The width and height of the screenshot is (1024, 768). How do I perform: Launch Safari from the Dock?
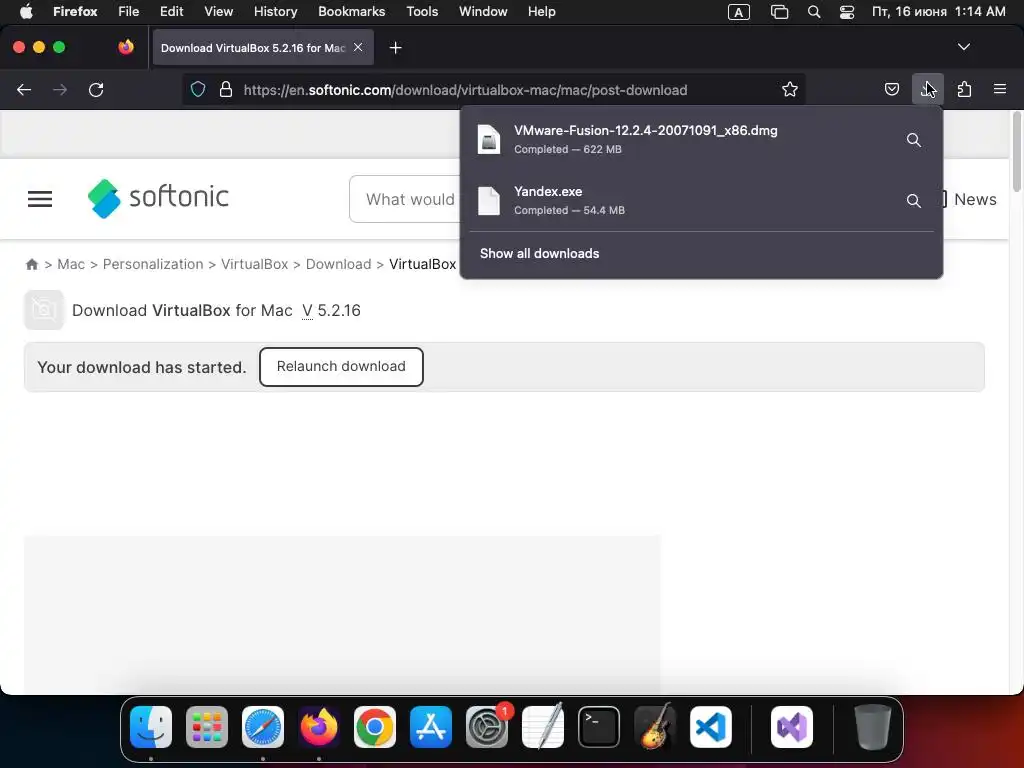(263, 727)
